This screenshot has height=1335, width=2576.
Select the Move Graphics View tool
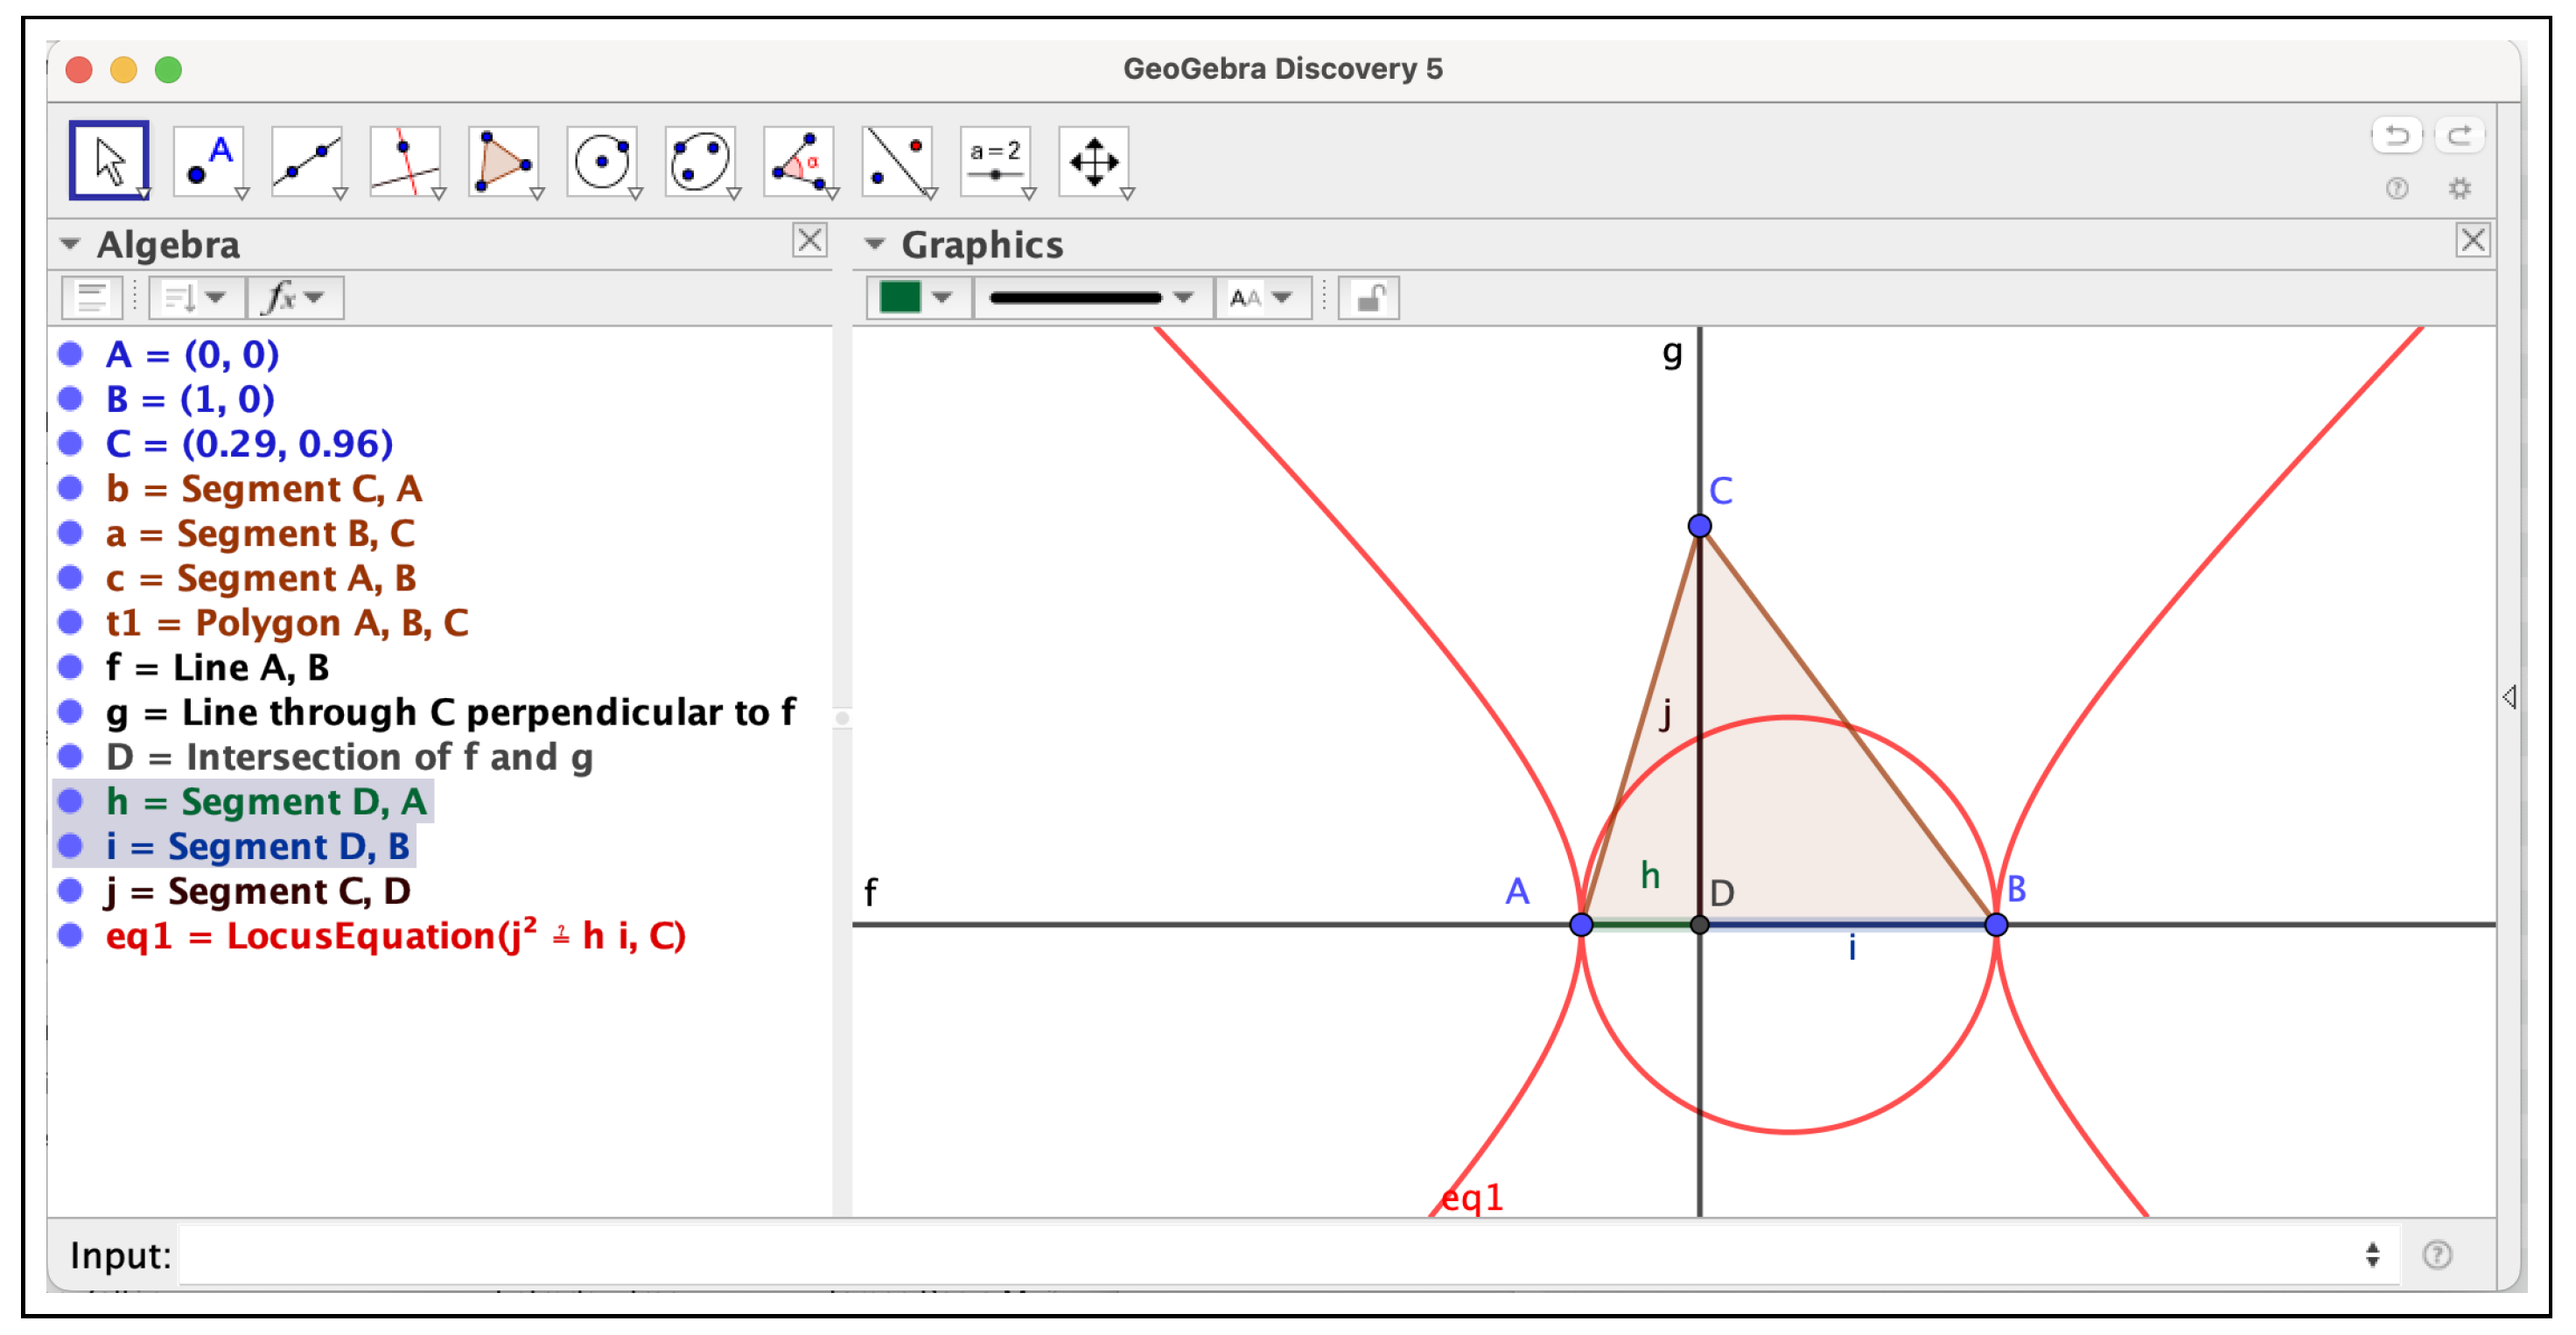click(x=1093, y=161)
